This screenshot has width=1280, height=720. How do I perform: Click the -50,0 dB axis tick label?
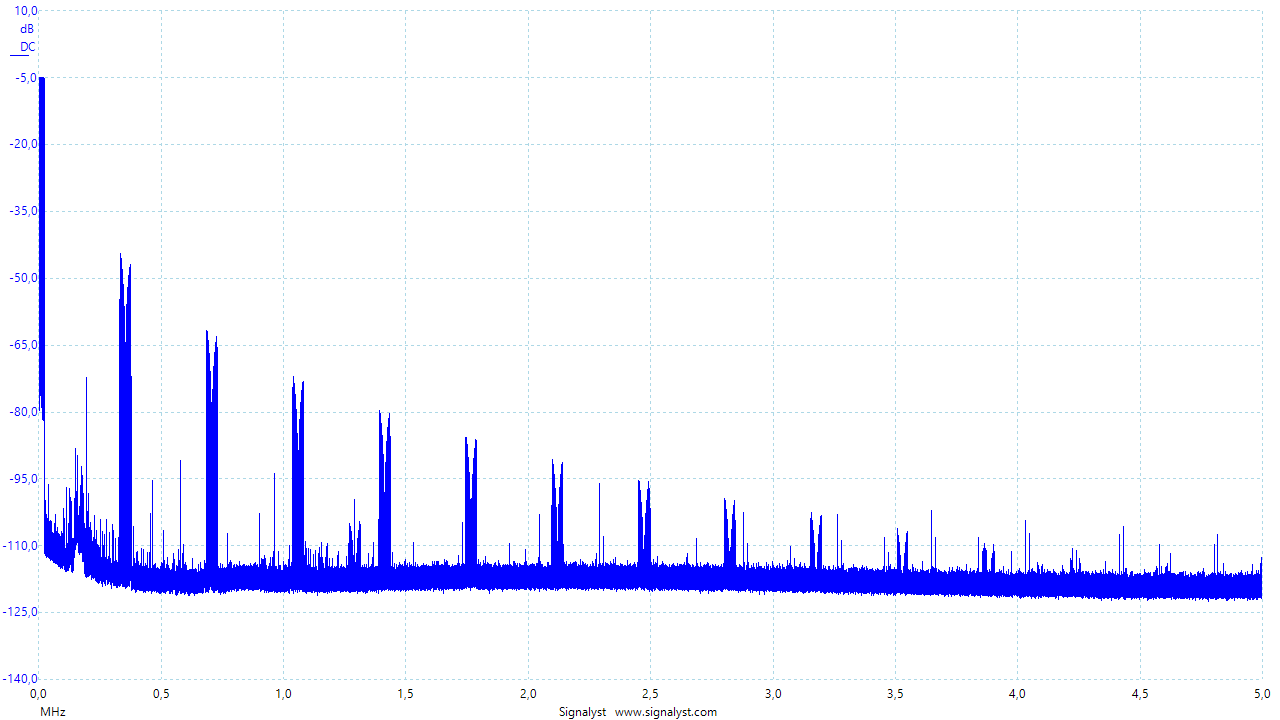pyautogui.click(x=20, y=278)
